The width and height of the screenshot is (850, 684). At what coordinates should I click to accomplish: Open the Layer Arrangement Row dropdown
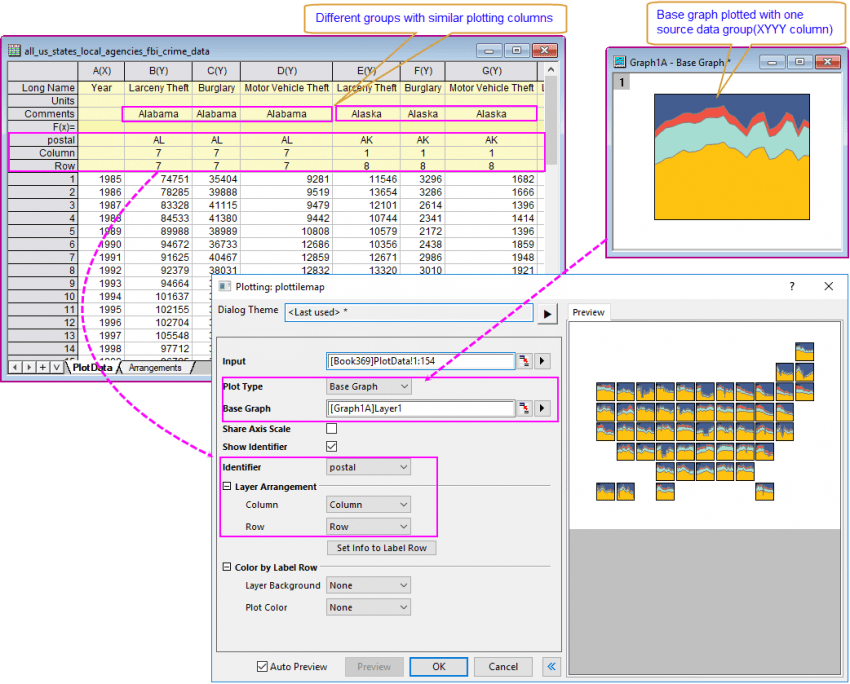(369, 527)
